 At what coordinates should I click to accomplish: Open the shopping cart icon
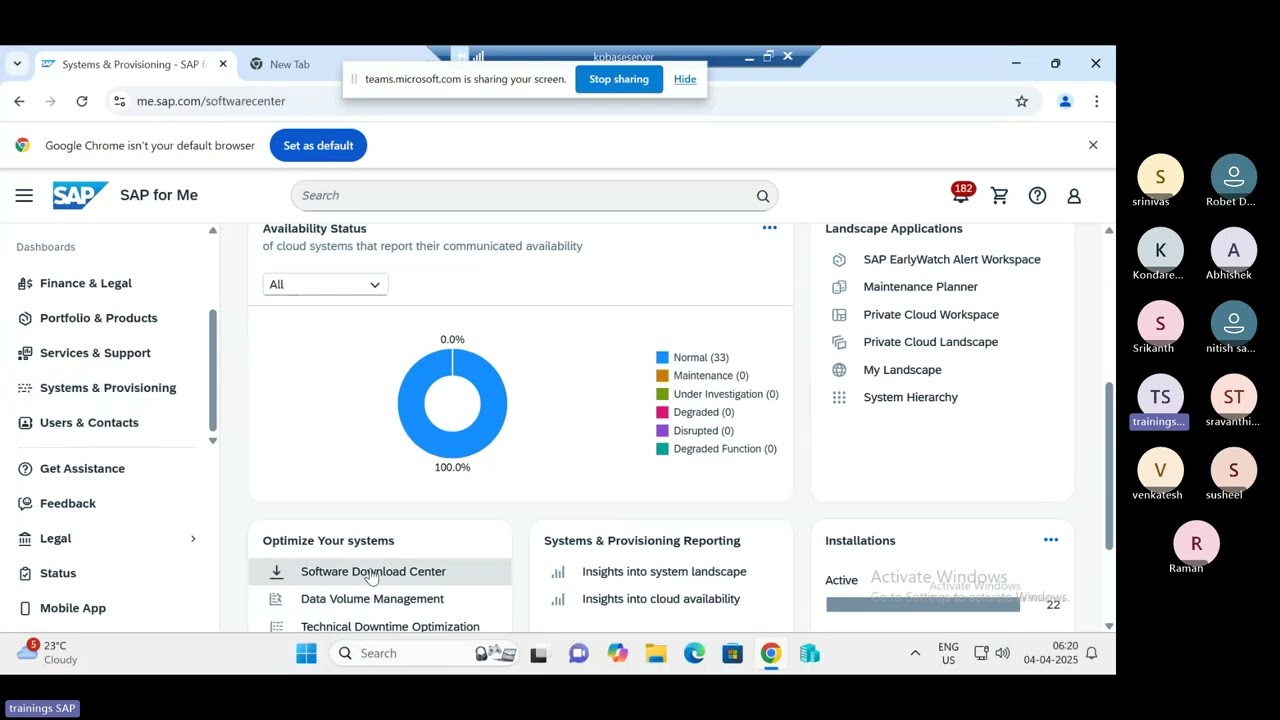999,196
